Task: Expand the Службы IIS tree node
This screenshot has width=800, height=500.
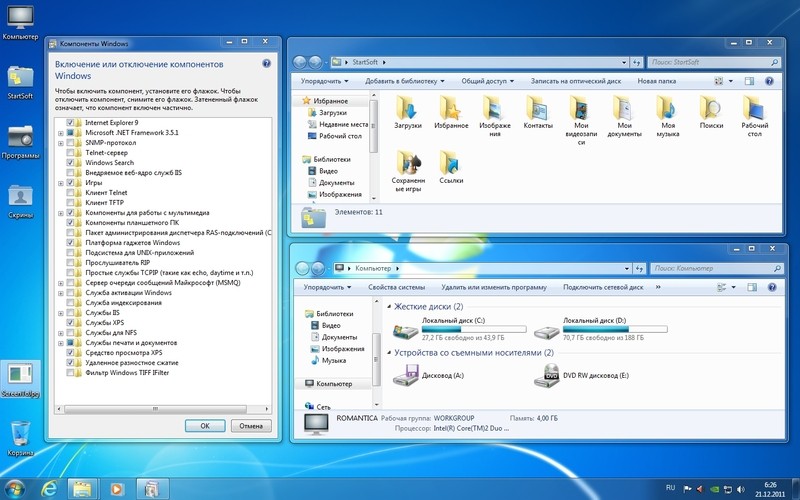Action: pos(61,313)
